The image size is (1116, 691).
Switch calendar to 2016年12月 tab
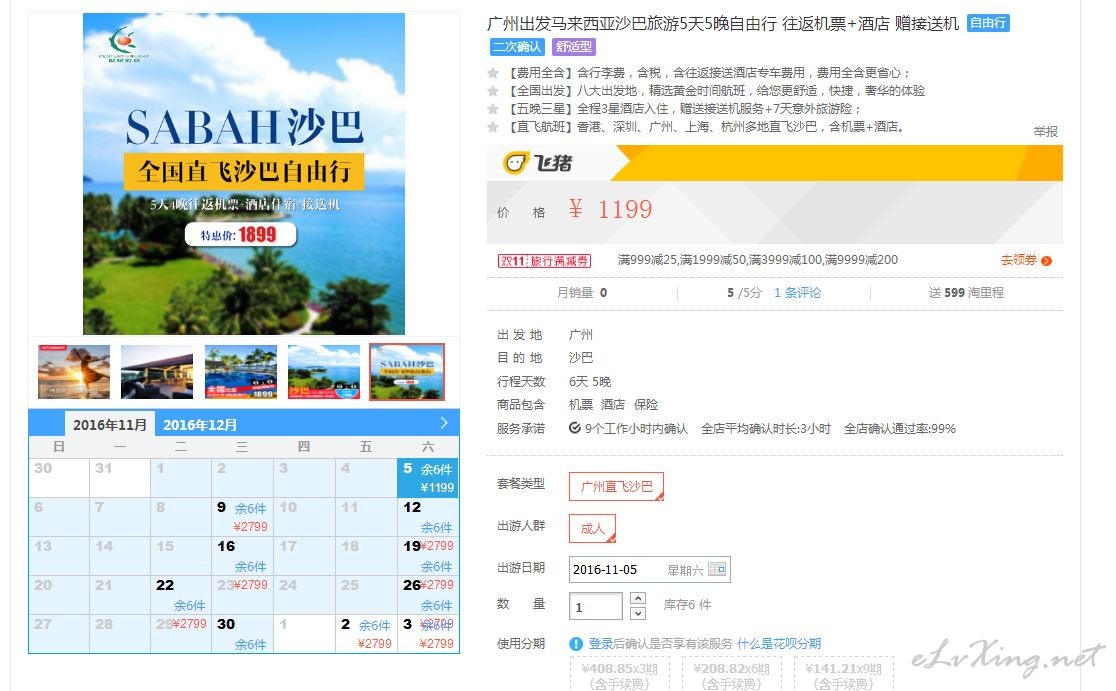(200, 425)
